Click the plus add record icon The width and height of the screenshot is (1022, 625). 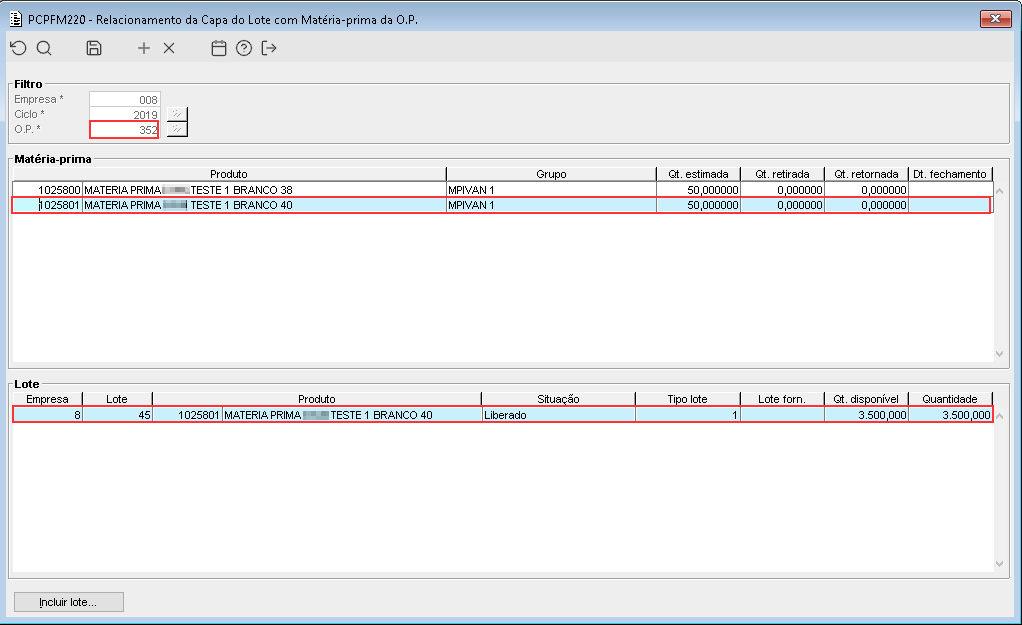[x=143, y=48]
